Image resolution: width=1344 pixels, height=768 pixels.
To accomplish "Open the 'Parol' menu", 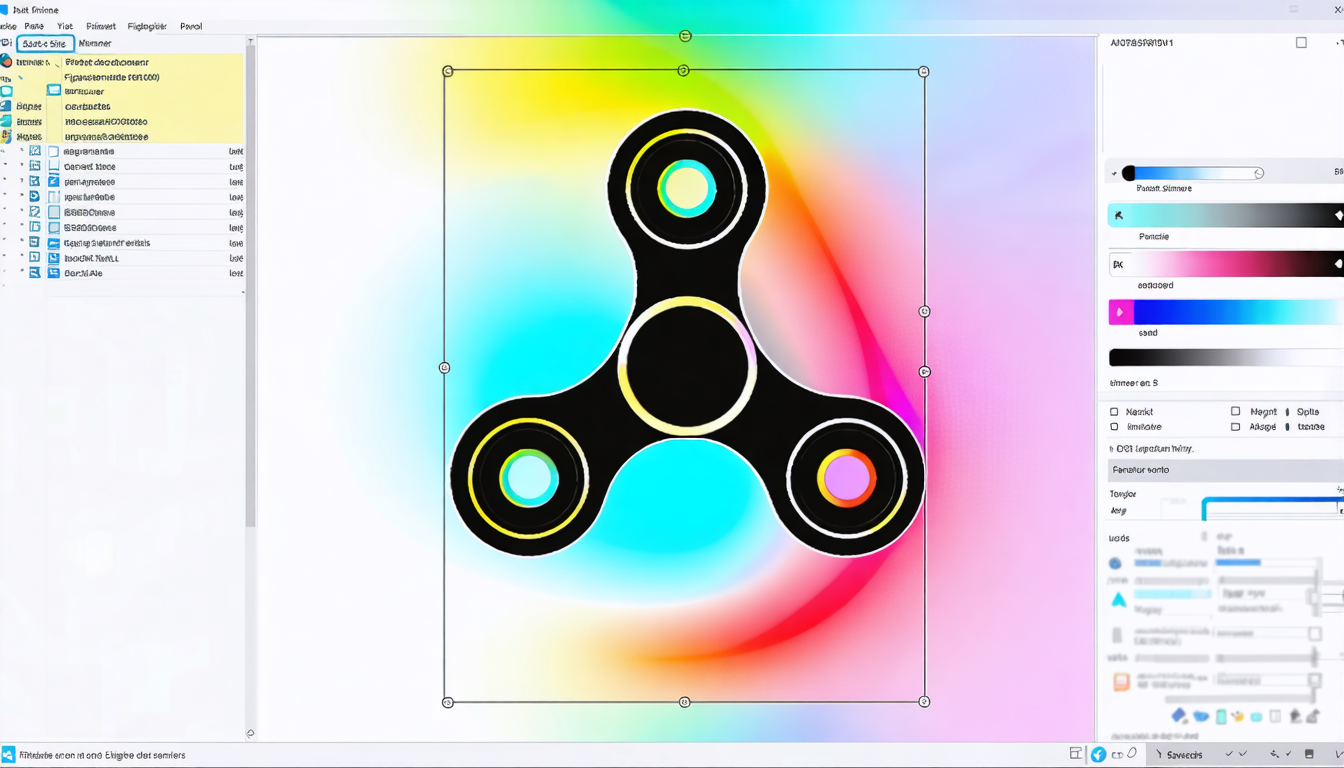I will (190, 27).
